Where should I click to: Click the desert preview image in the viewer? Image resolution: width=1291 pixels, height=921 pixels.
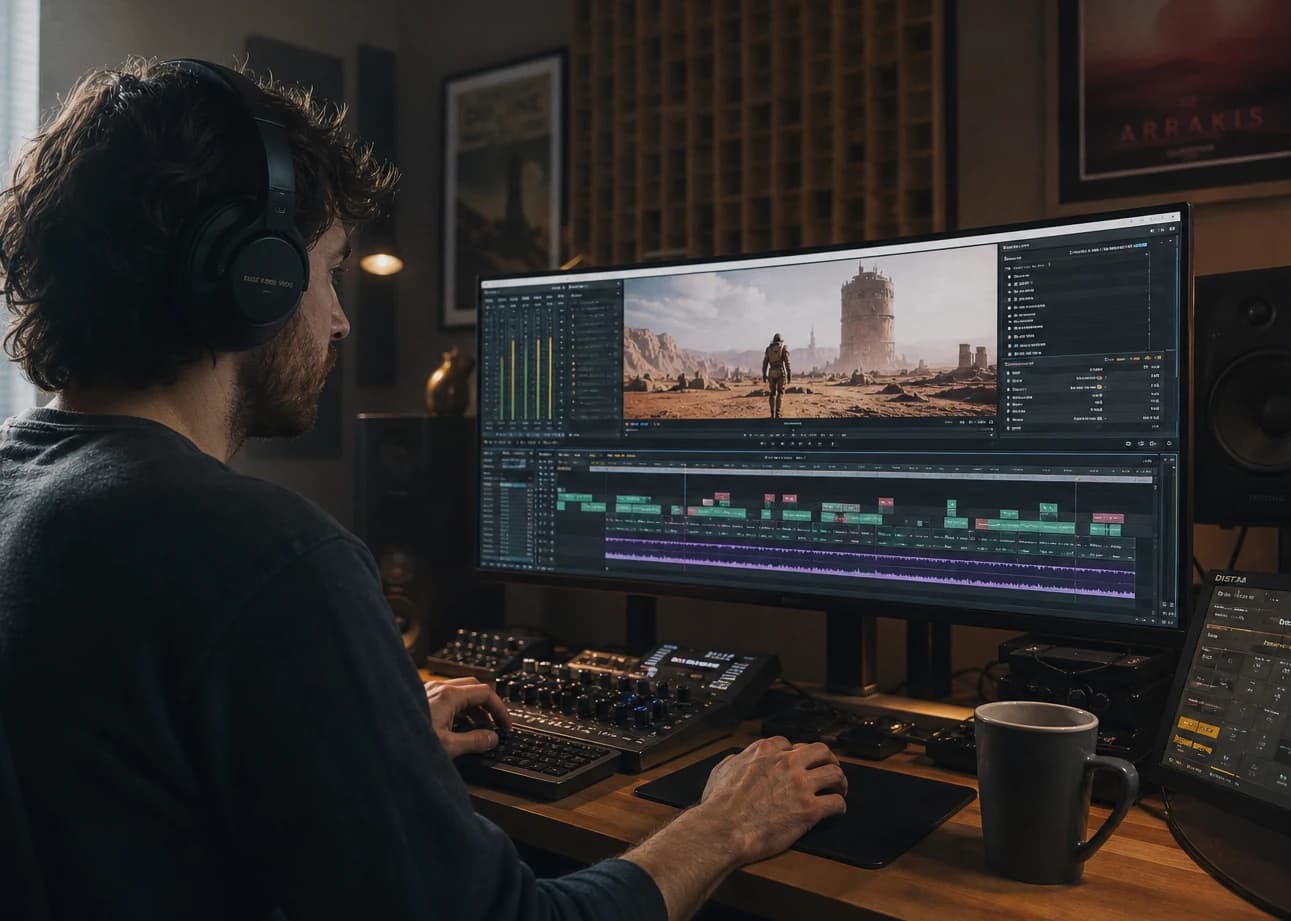[810, 335]
